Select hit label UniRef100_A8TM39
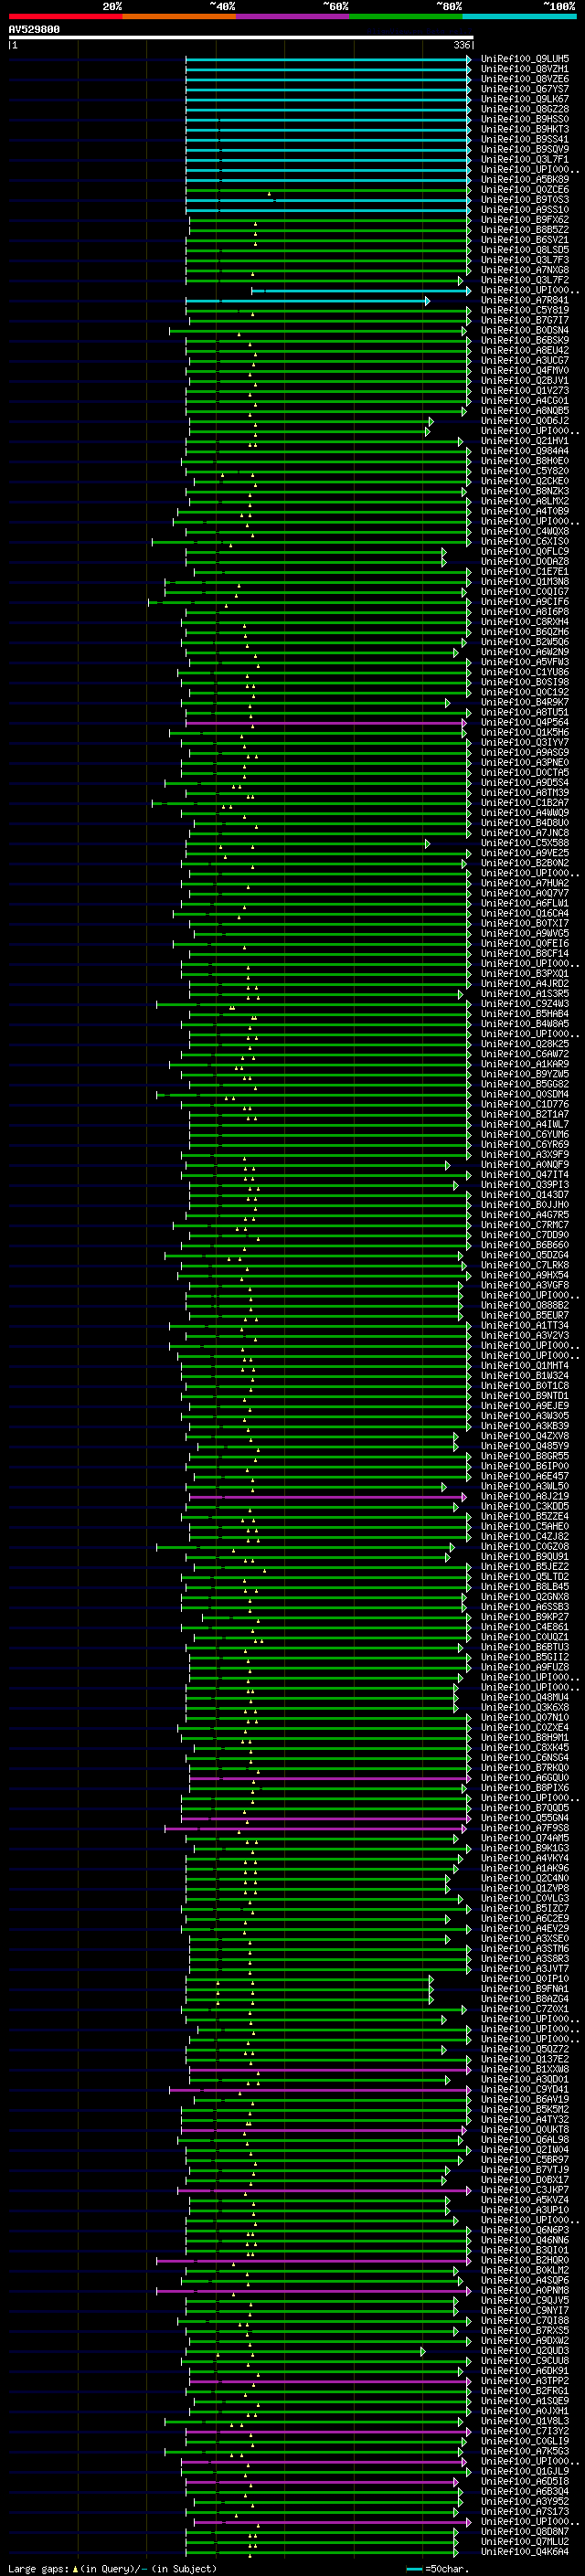This screenshot has width=585, height=2576. (525, 793)
